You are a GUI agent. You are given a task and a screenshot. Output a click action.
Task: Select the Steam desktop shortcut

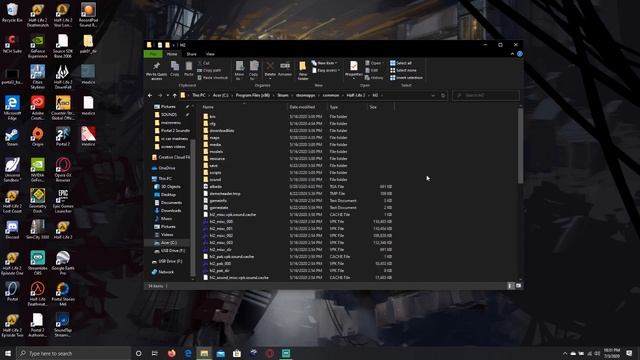(x=12, y=138)
